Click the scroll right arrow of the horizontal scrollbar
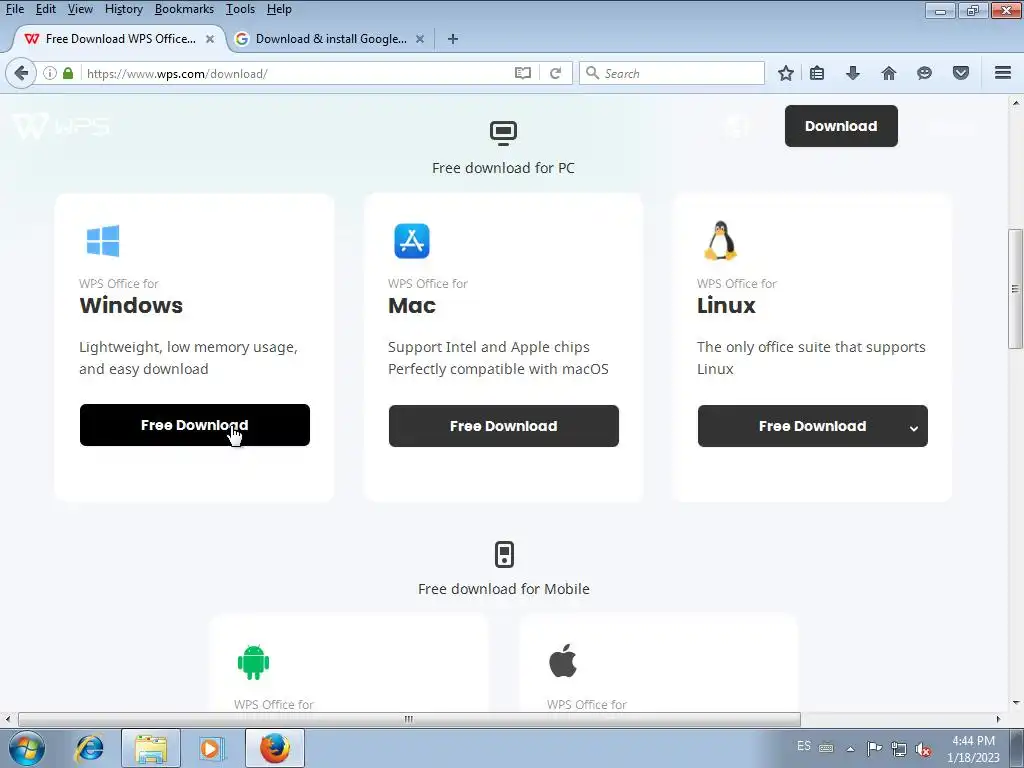This screenshot has height=768, width=1024. 998,719
